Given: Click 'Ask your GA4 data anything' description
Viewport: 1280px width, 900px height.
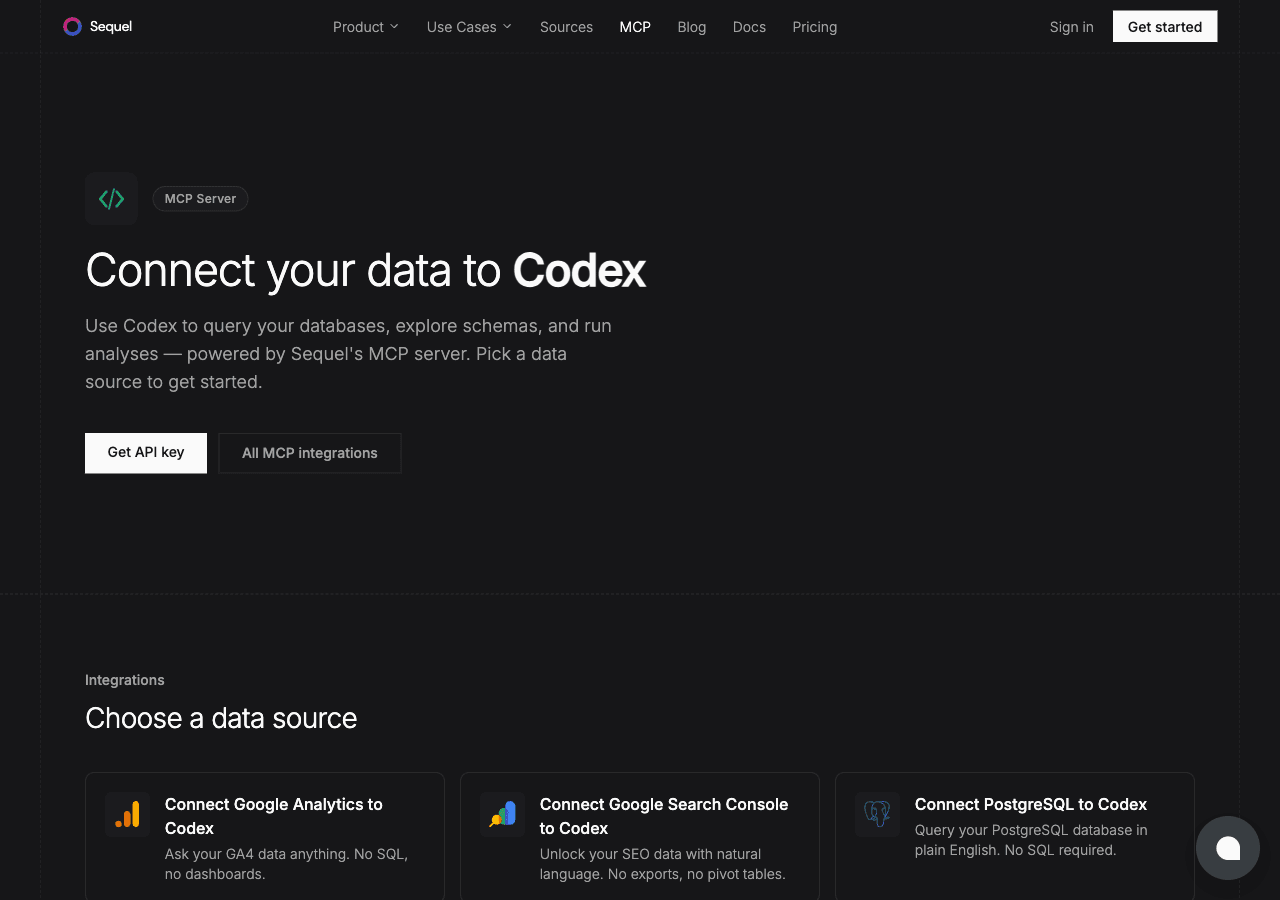Looking at the screenshot, I should [x=286, y=864].
